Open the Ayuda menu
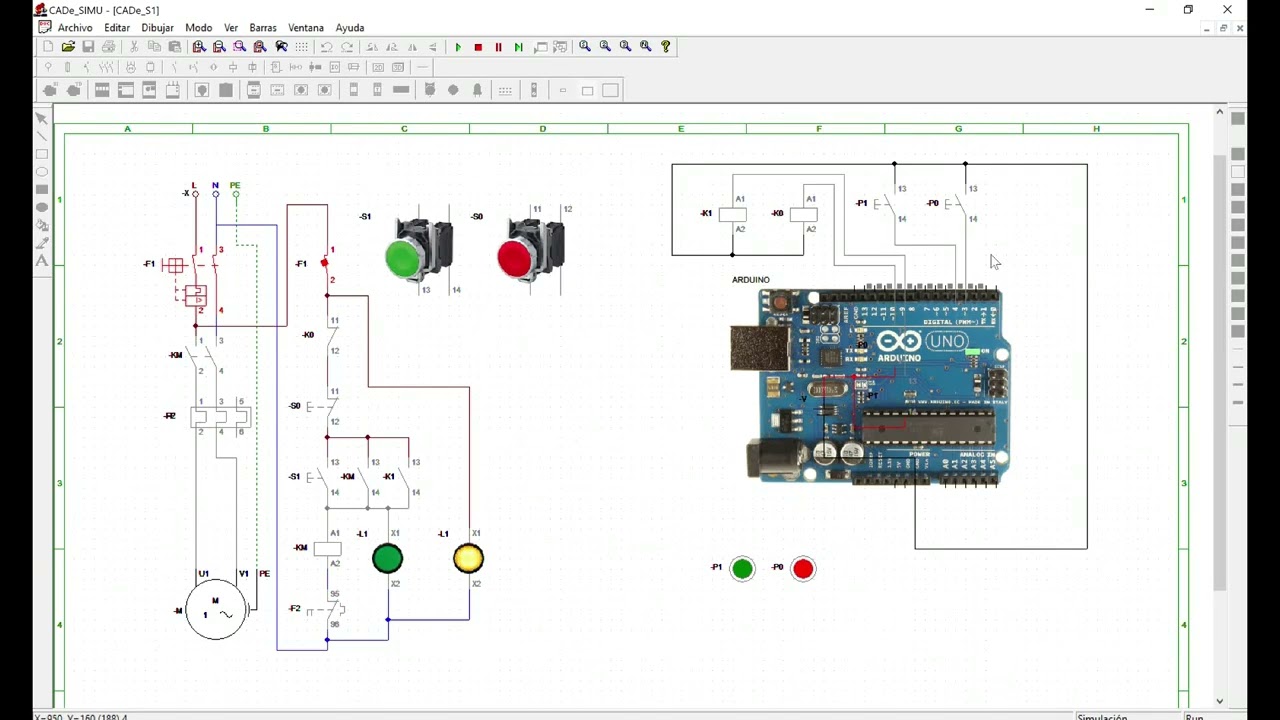 point(349,28)
